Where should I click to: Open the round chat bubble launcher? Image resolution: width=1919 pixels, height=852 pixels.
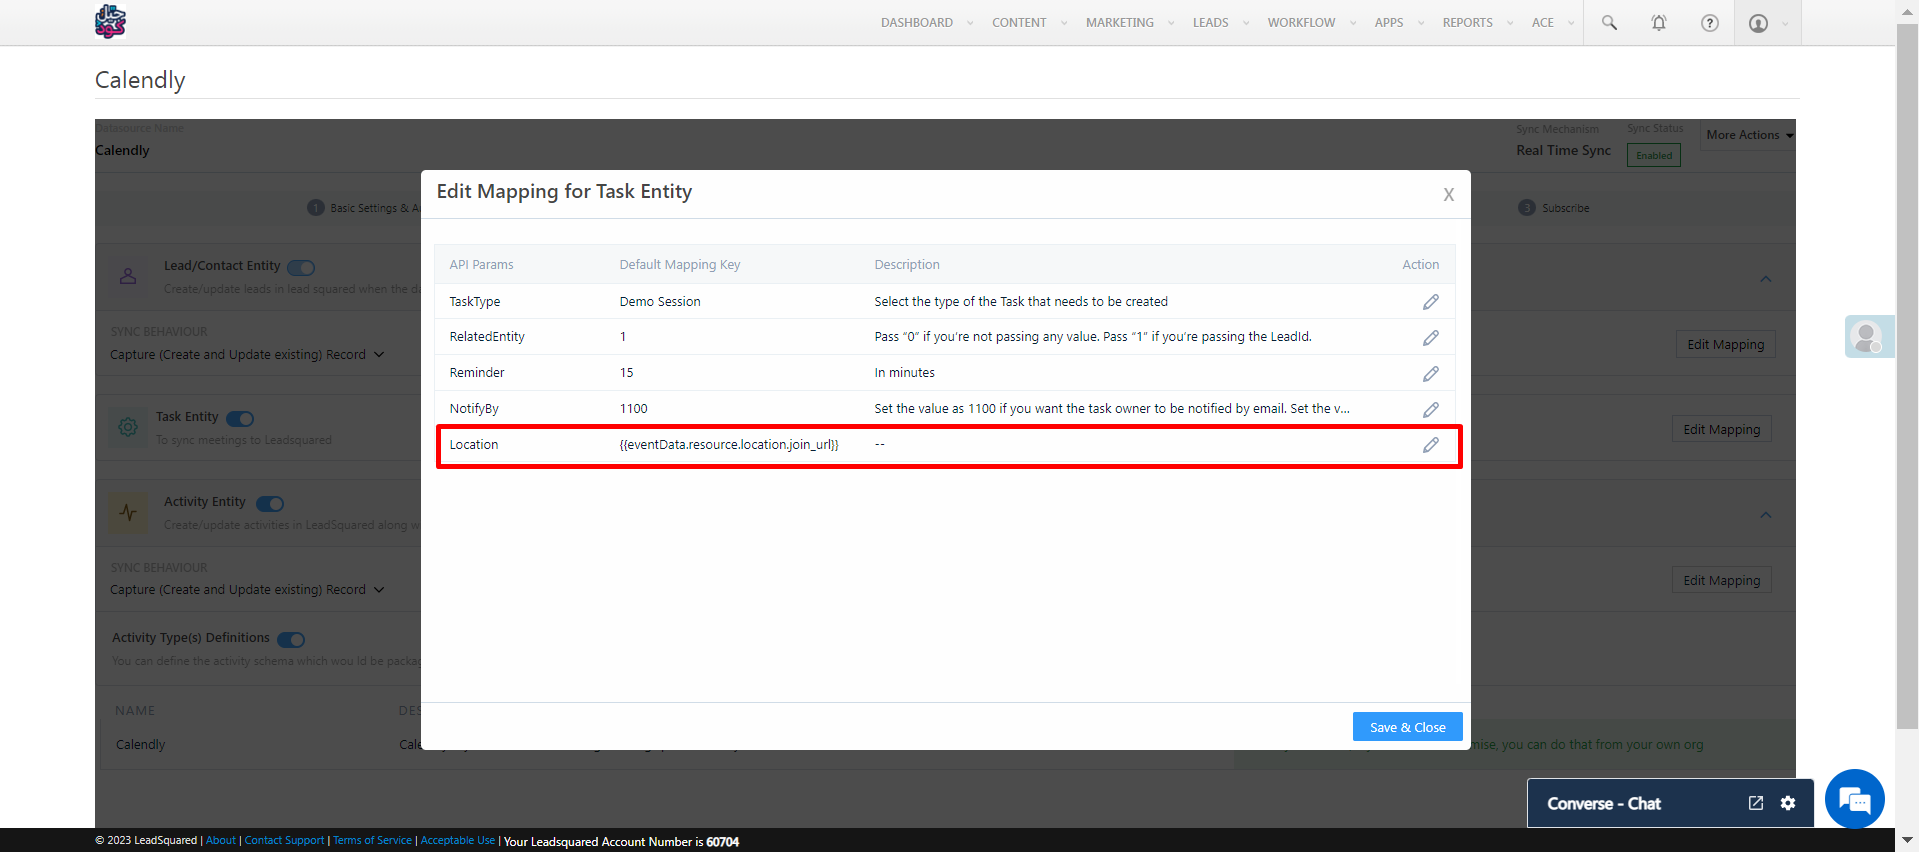click(1855, 799)
